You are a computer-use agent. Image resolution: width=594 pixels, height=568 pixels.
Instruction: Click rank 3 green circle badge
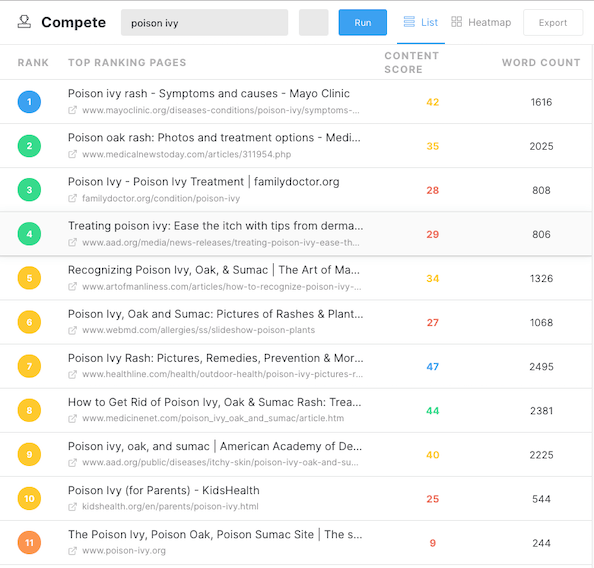[x=29, y=190]
